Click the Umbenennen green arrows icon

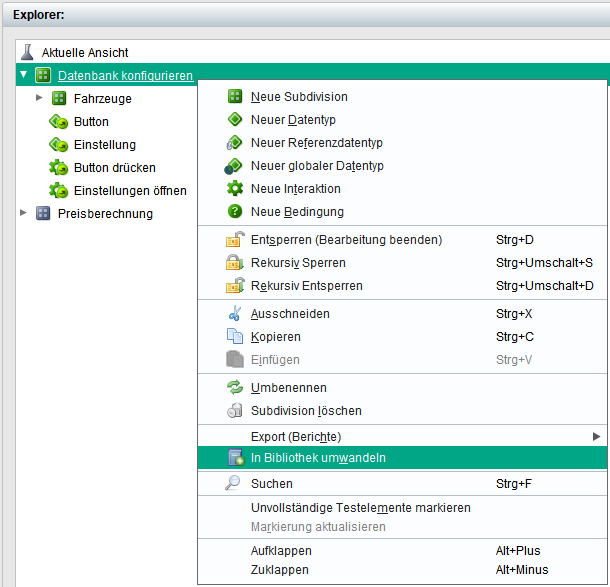(235, 387)
